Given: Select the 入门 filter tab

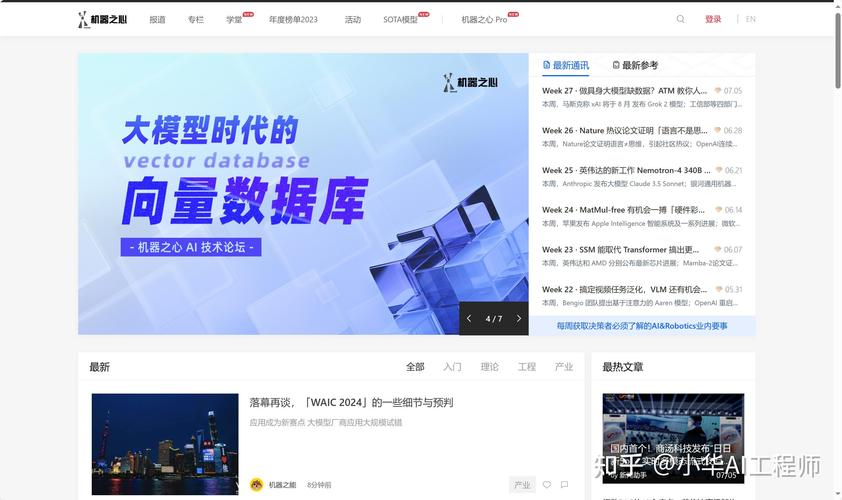Looking at the screenshot, I should point(452,367).
